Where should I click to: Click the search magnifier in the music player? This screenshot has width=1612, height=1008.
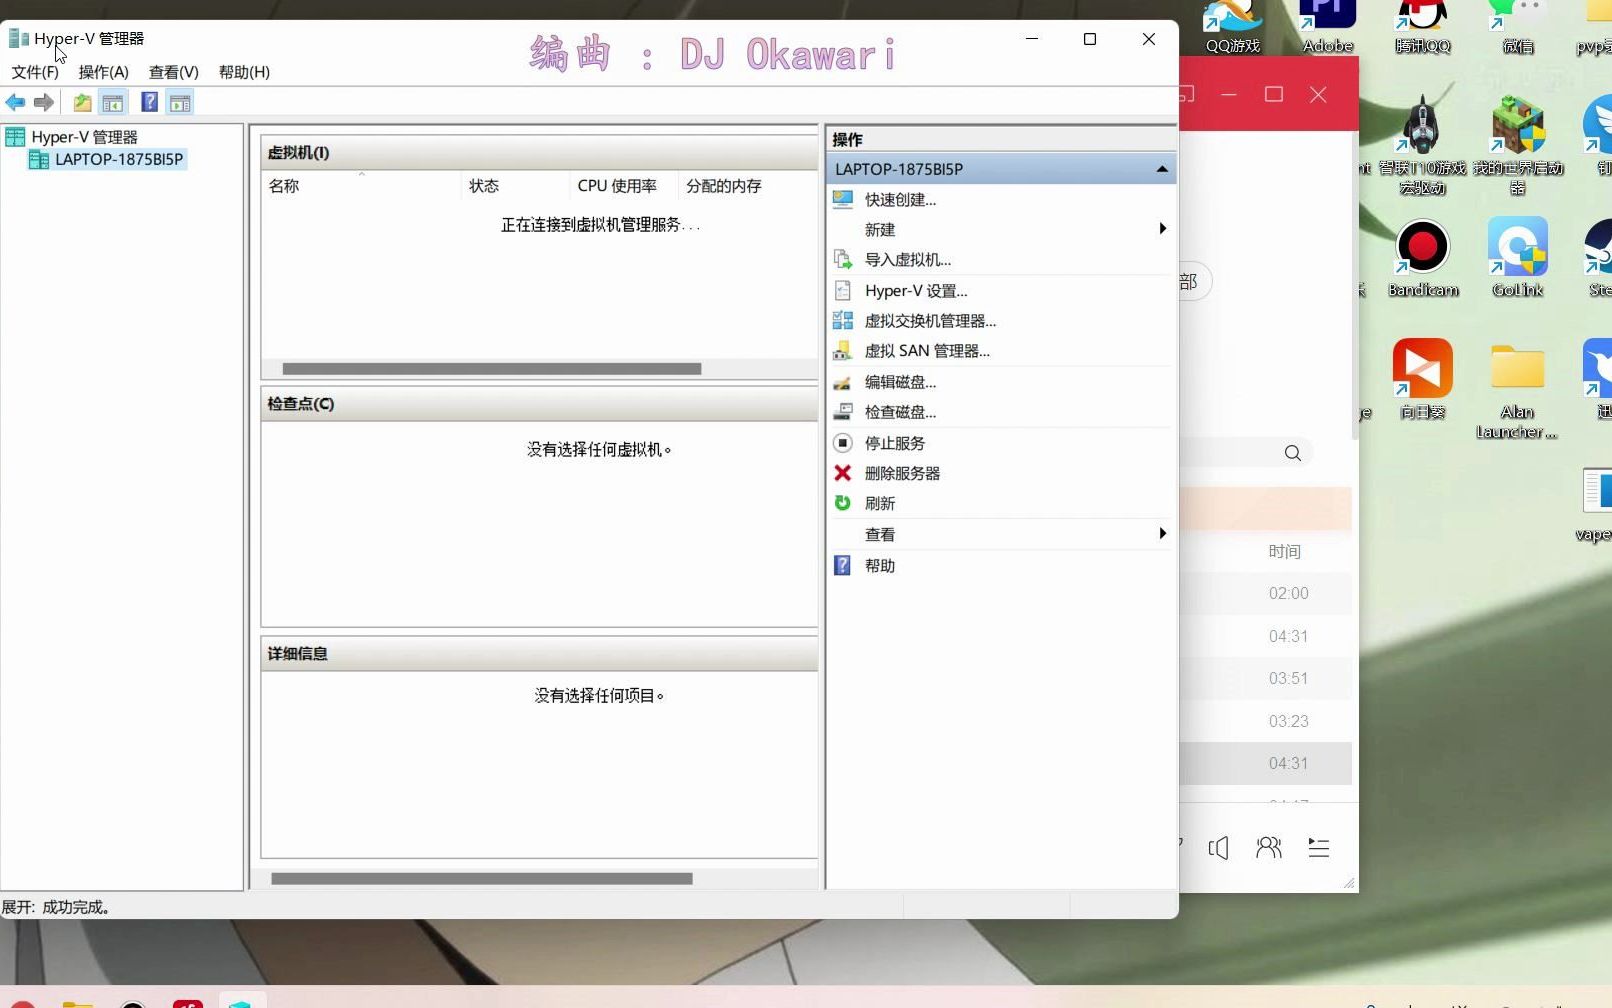[x=1292, y=452]
